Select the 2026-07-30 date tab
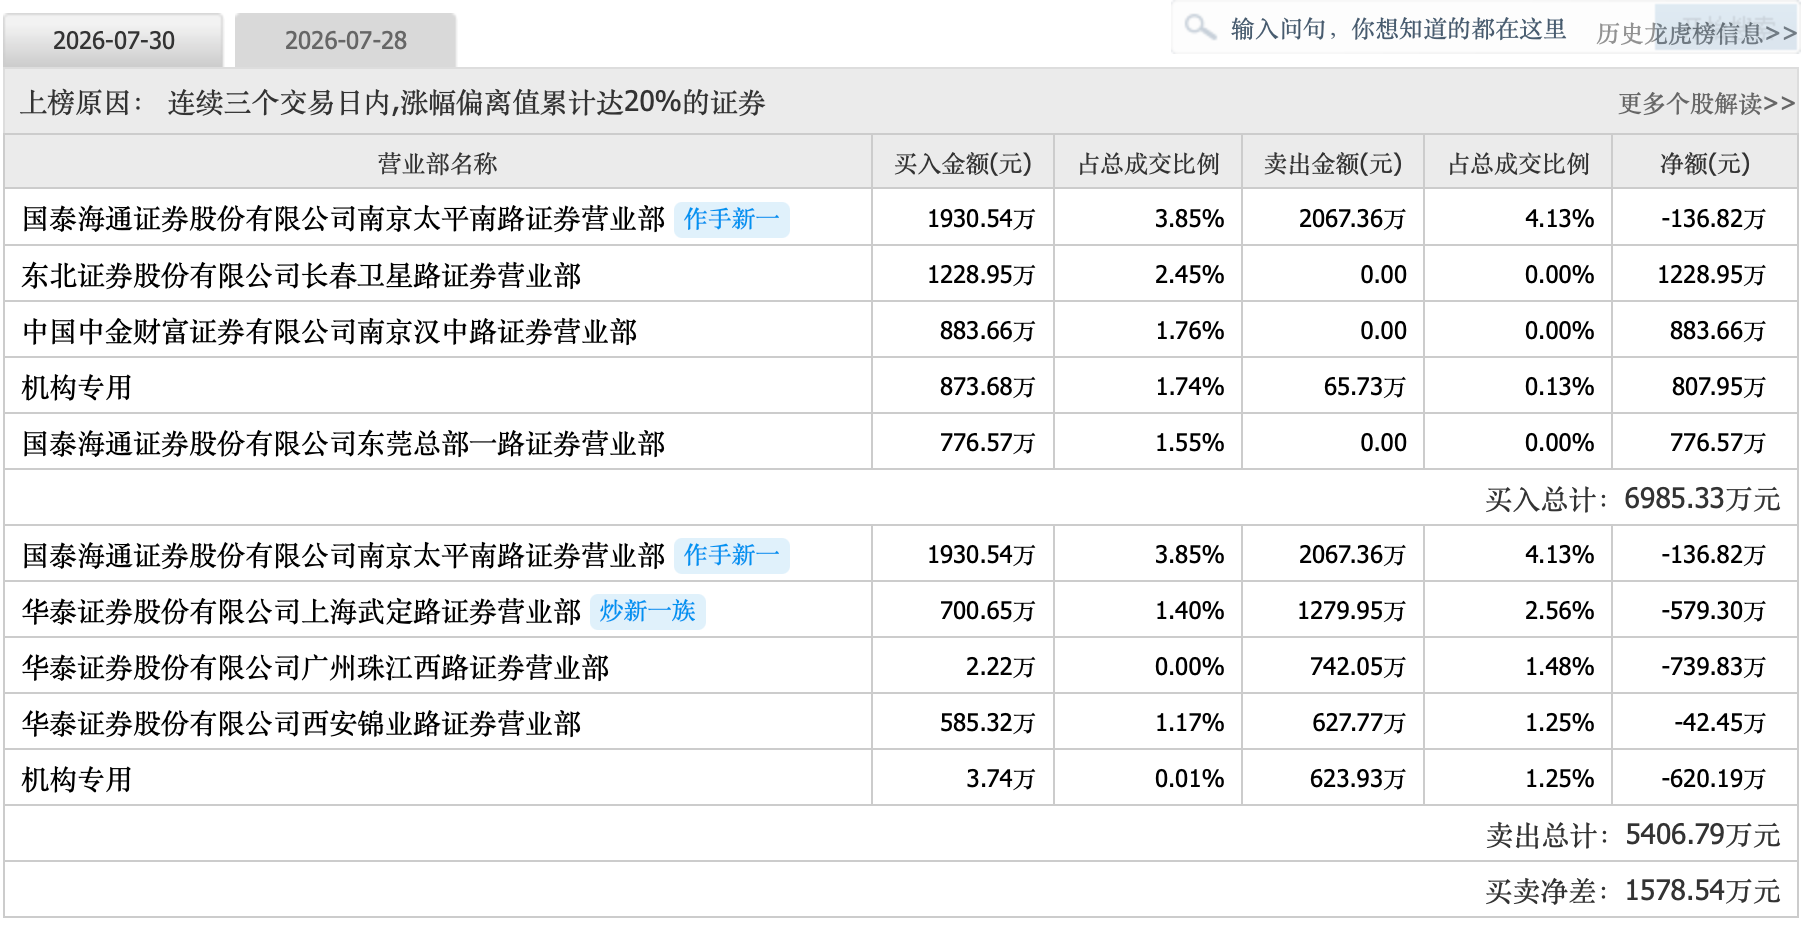The height and width of the screenshot is (940, 1802). pos(113,40)
